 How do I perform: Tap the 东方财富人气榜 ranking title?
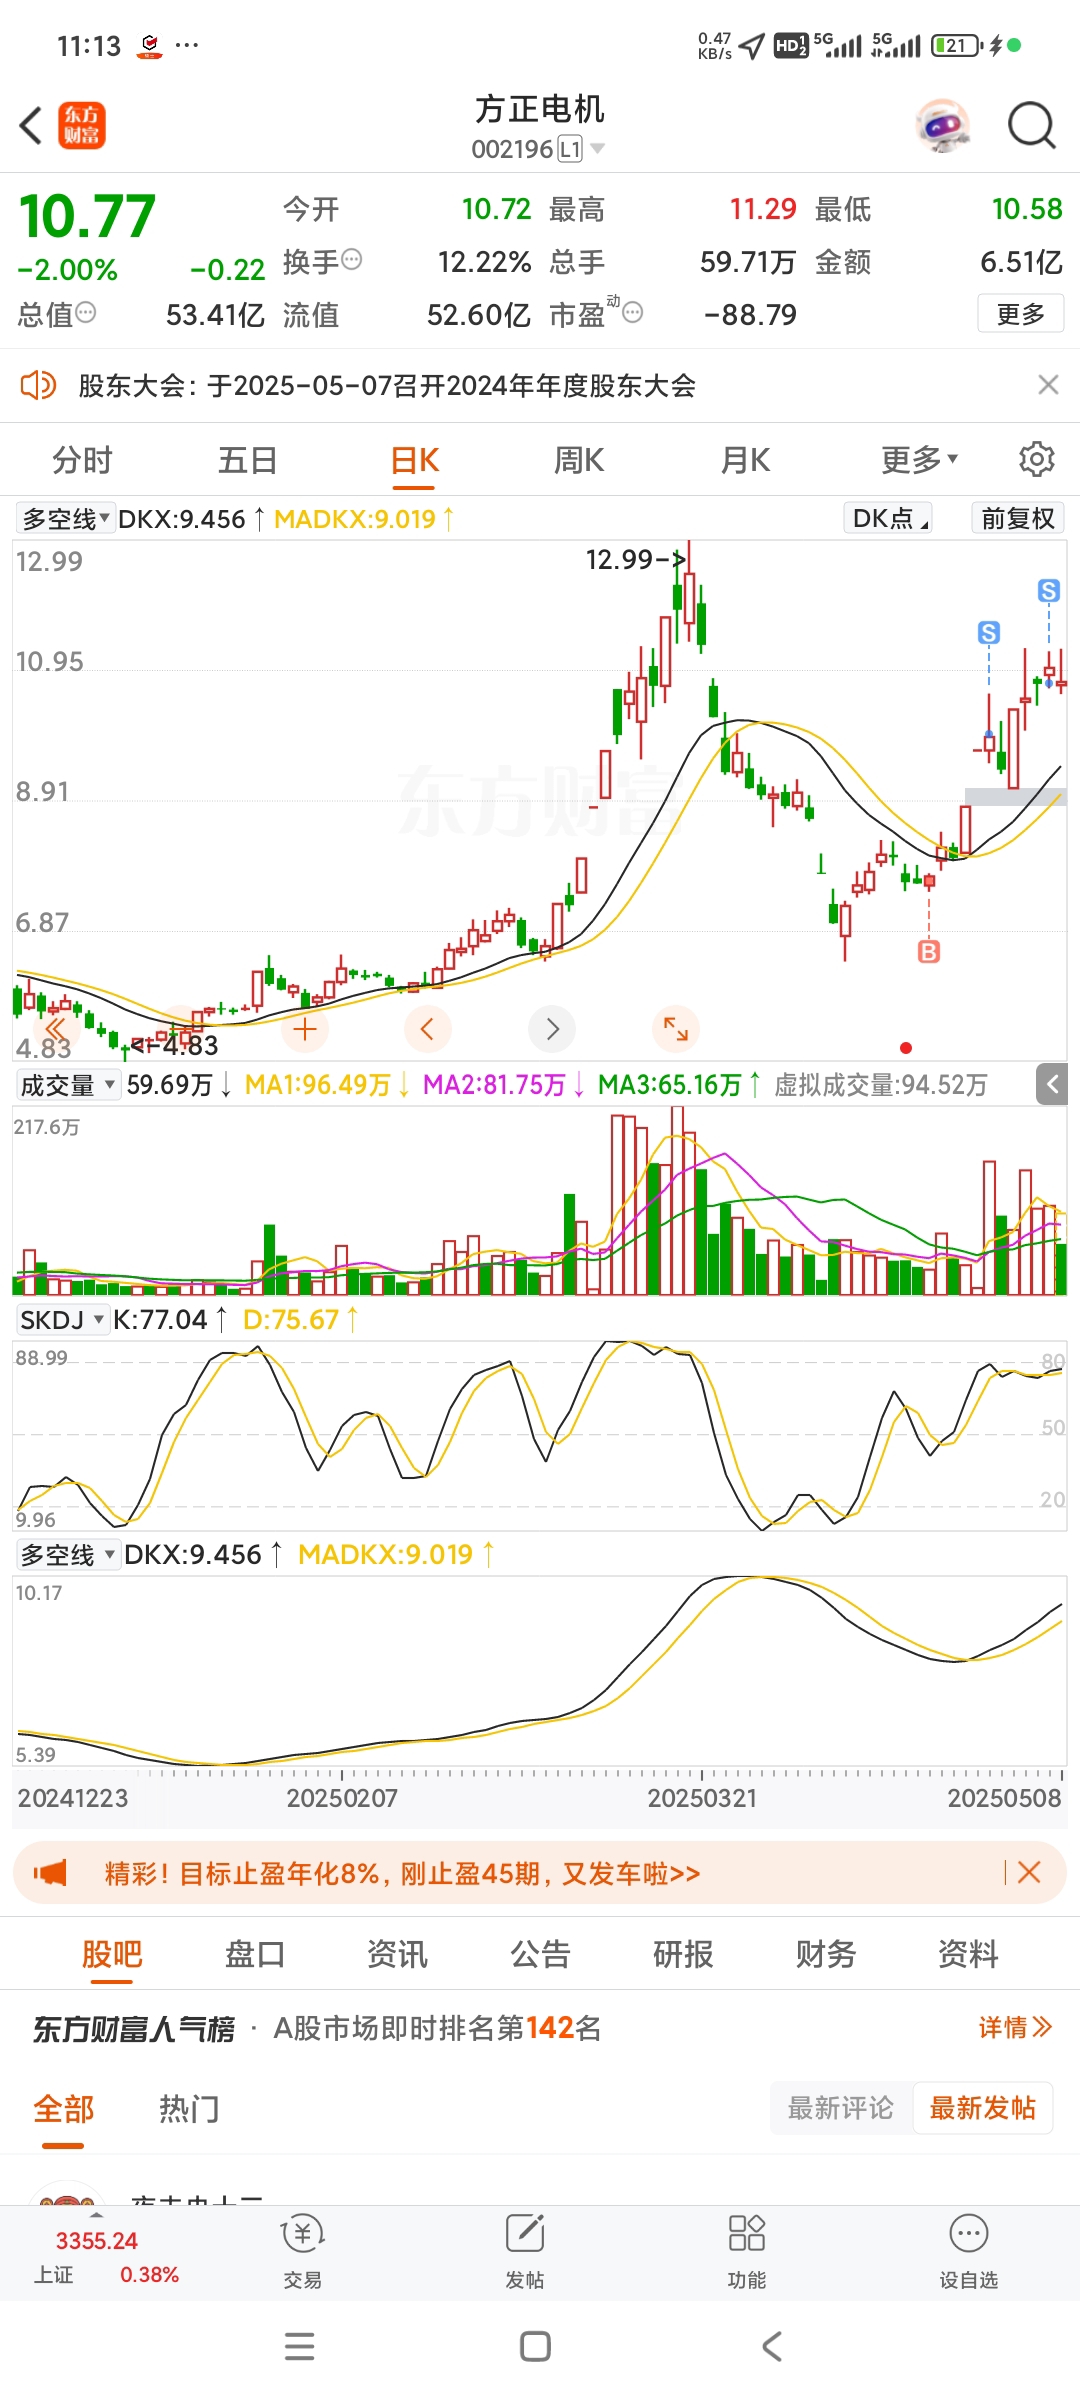click(133, 2028)
